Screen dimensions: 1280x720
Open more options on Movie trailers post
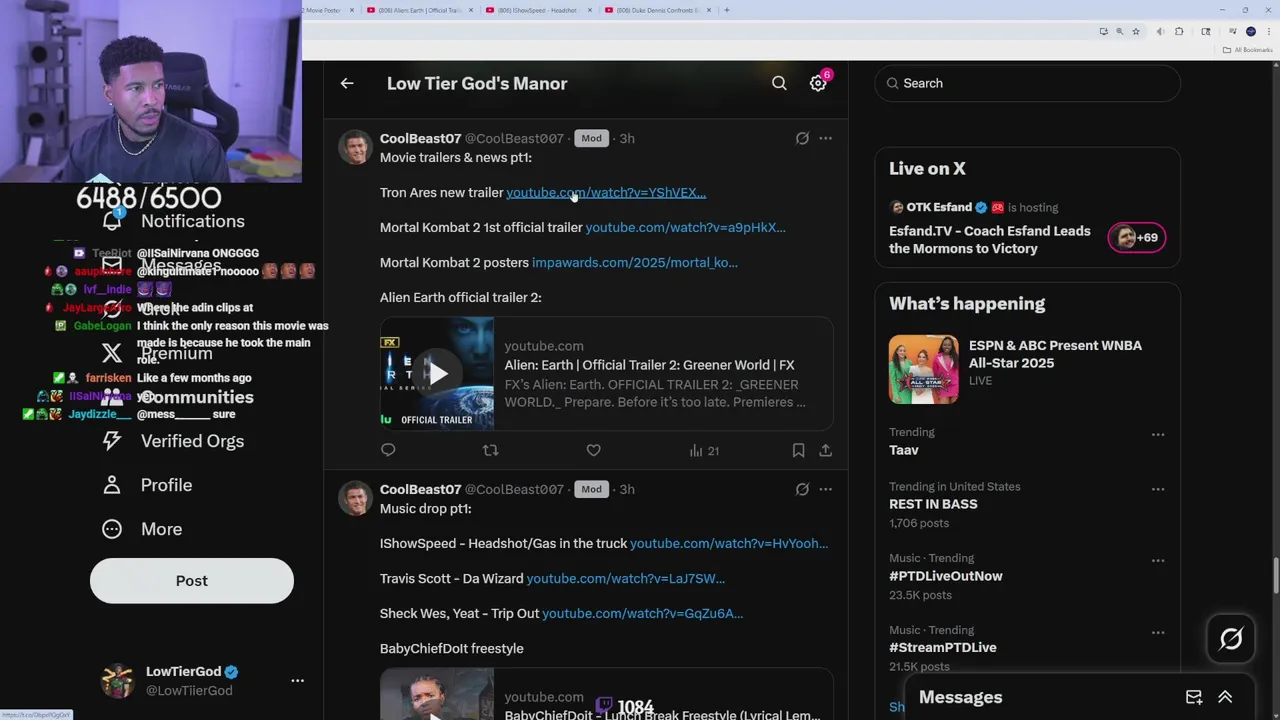(825, 138)
